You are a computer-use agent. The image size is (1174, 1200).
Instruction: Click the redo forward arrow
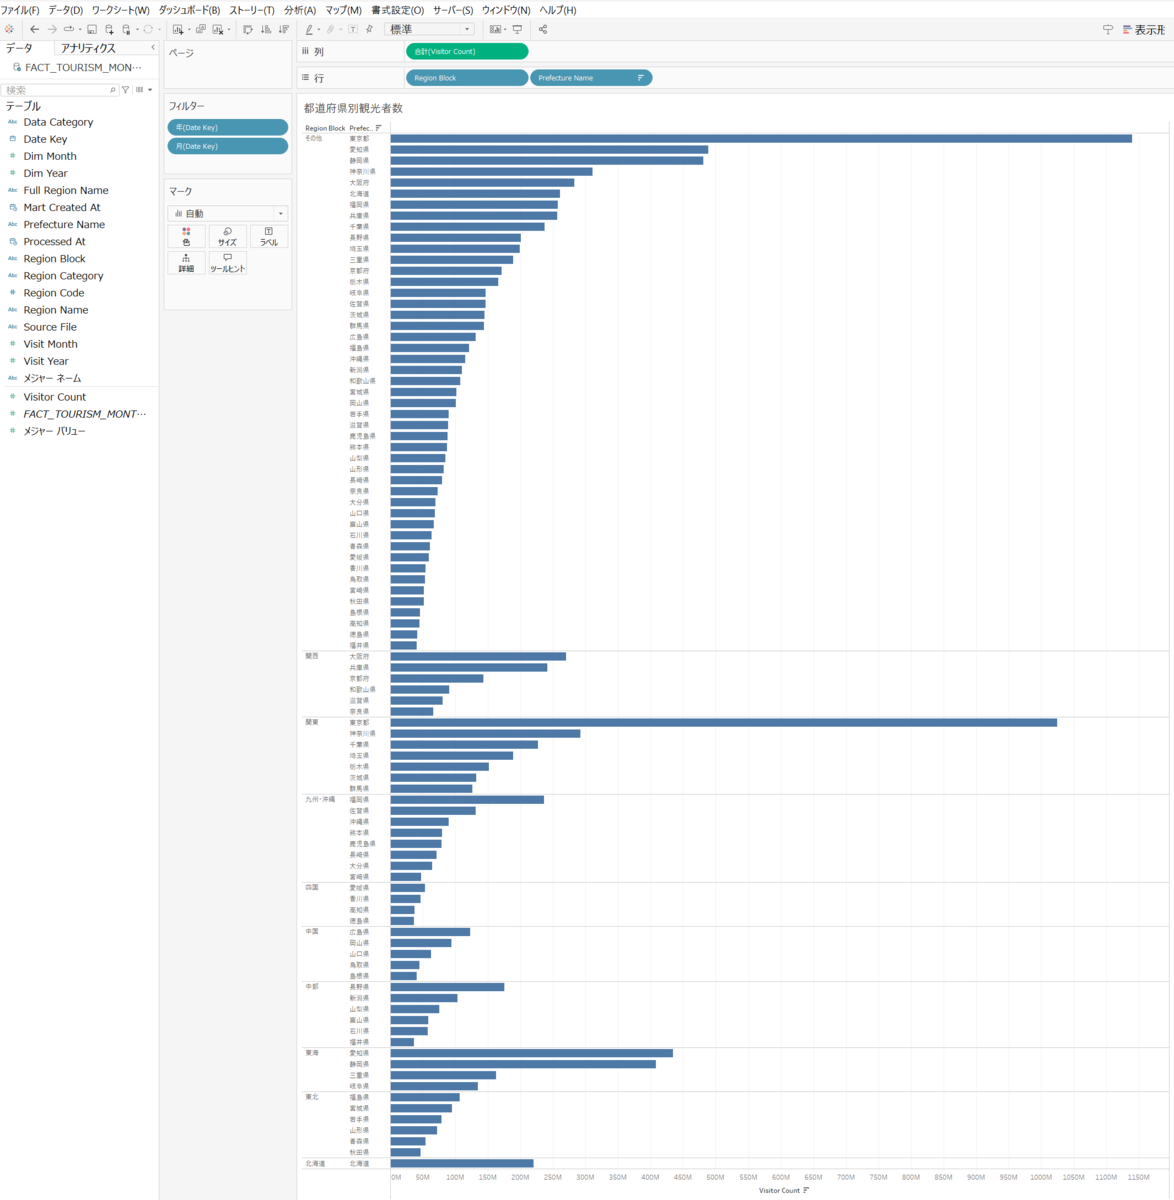[52, 29]
